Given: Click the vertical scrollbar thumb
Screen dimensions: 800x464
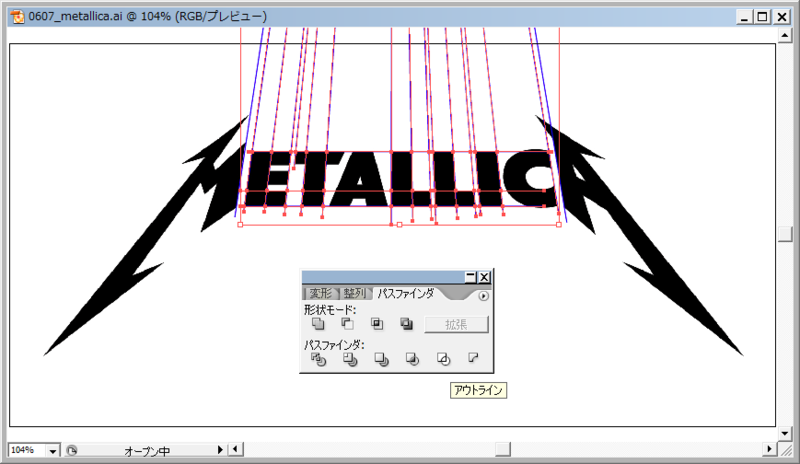Looking at the screenshot, I should click(x=785, y=234).
